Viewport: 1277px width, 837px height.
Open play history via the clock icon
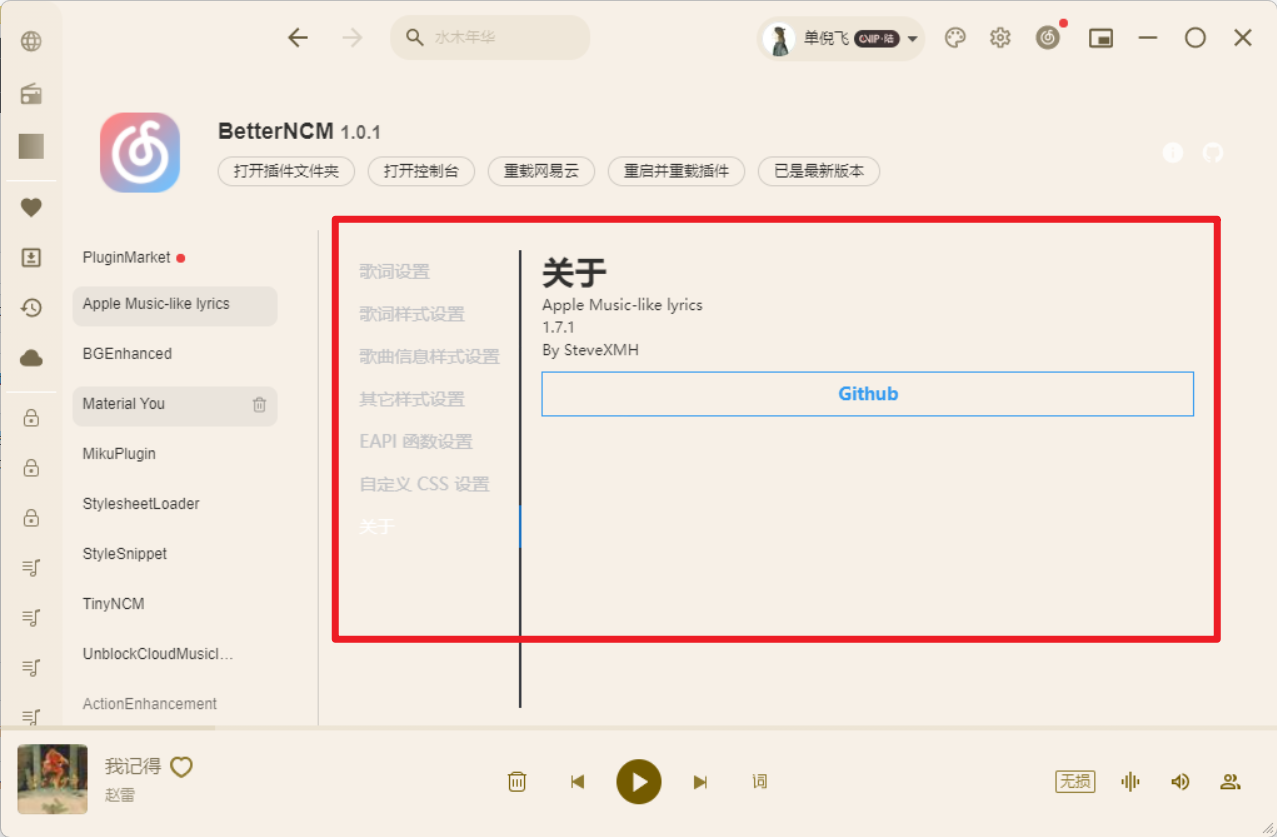pos(31,308)
